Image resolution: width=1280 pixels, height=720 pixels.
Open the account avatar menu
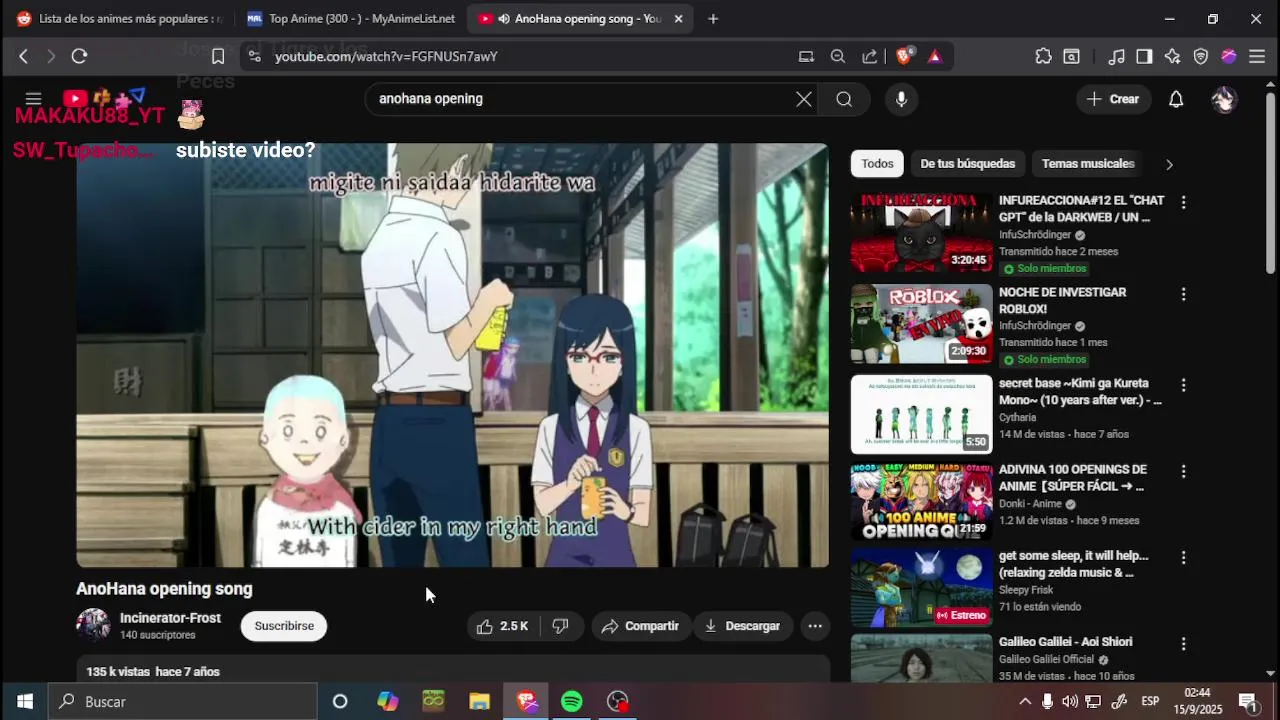[x=1224, y=99]
